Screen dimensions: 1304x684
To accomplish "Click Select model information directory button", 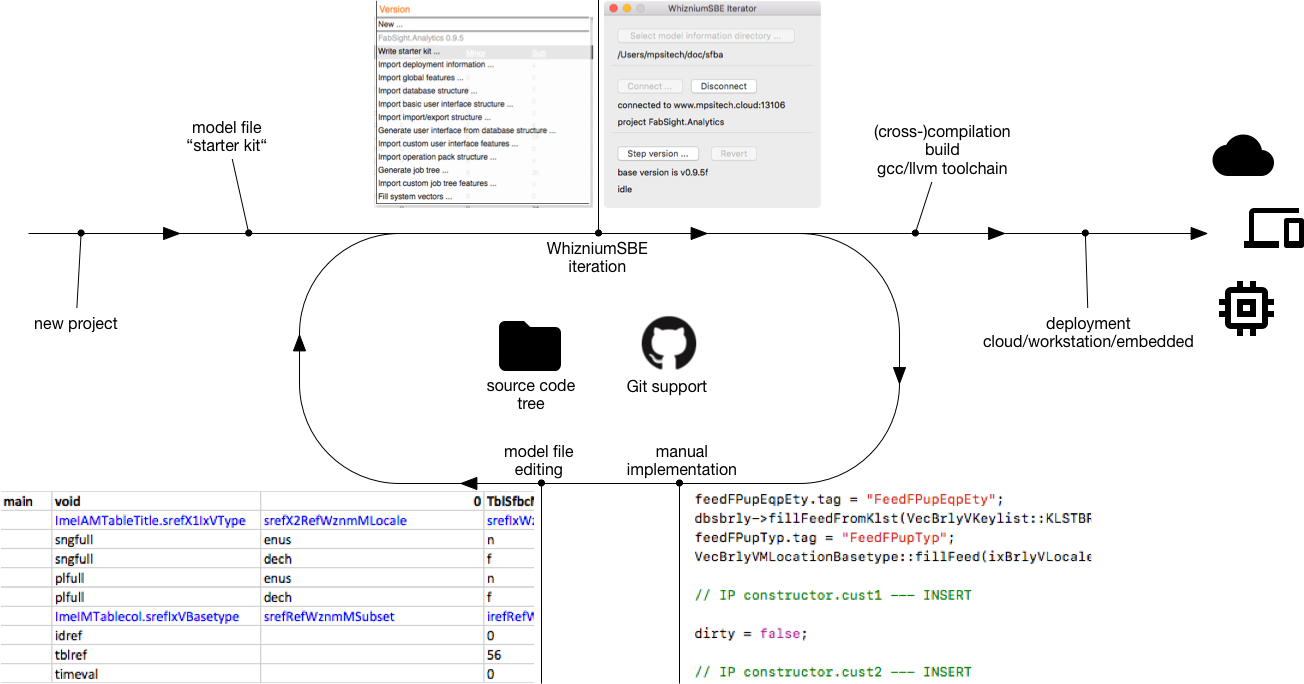I will coord(706,36).
